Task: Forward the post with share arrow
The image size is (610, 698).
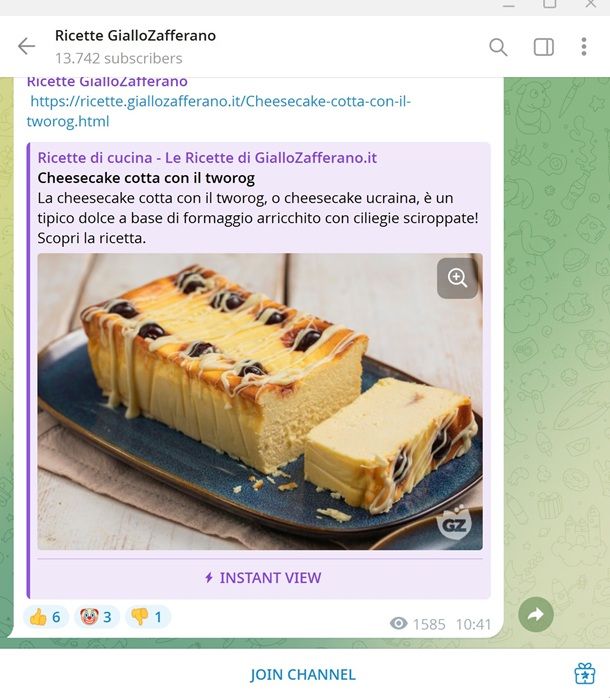Action: point(536,614)
